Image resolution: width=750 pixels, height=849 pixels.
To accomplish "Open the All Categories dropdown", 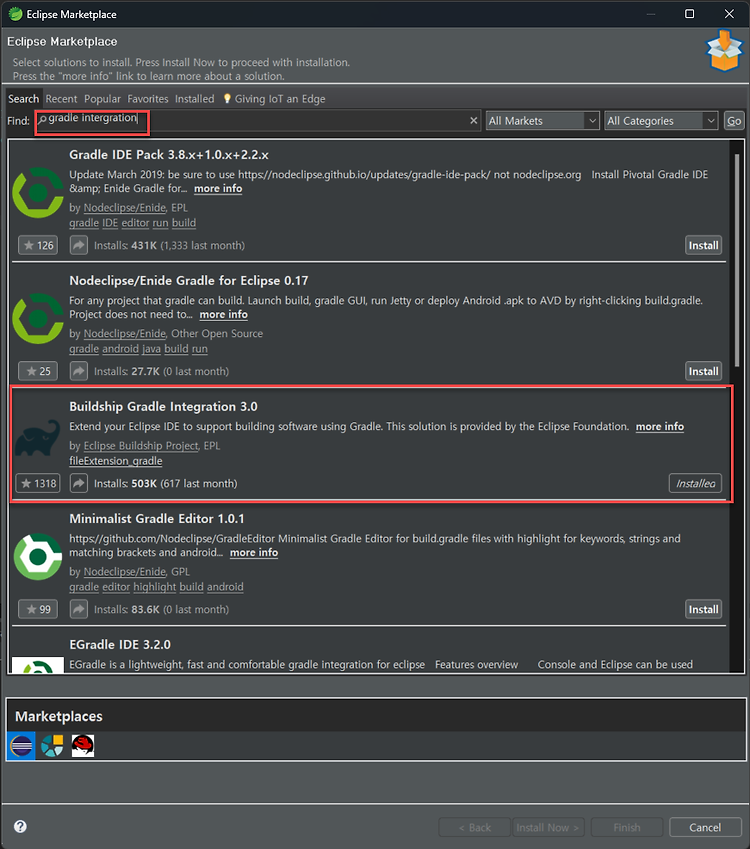I will pyautogui.click(x=661, y=120).
